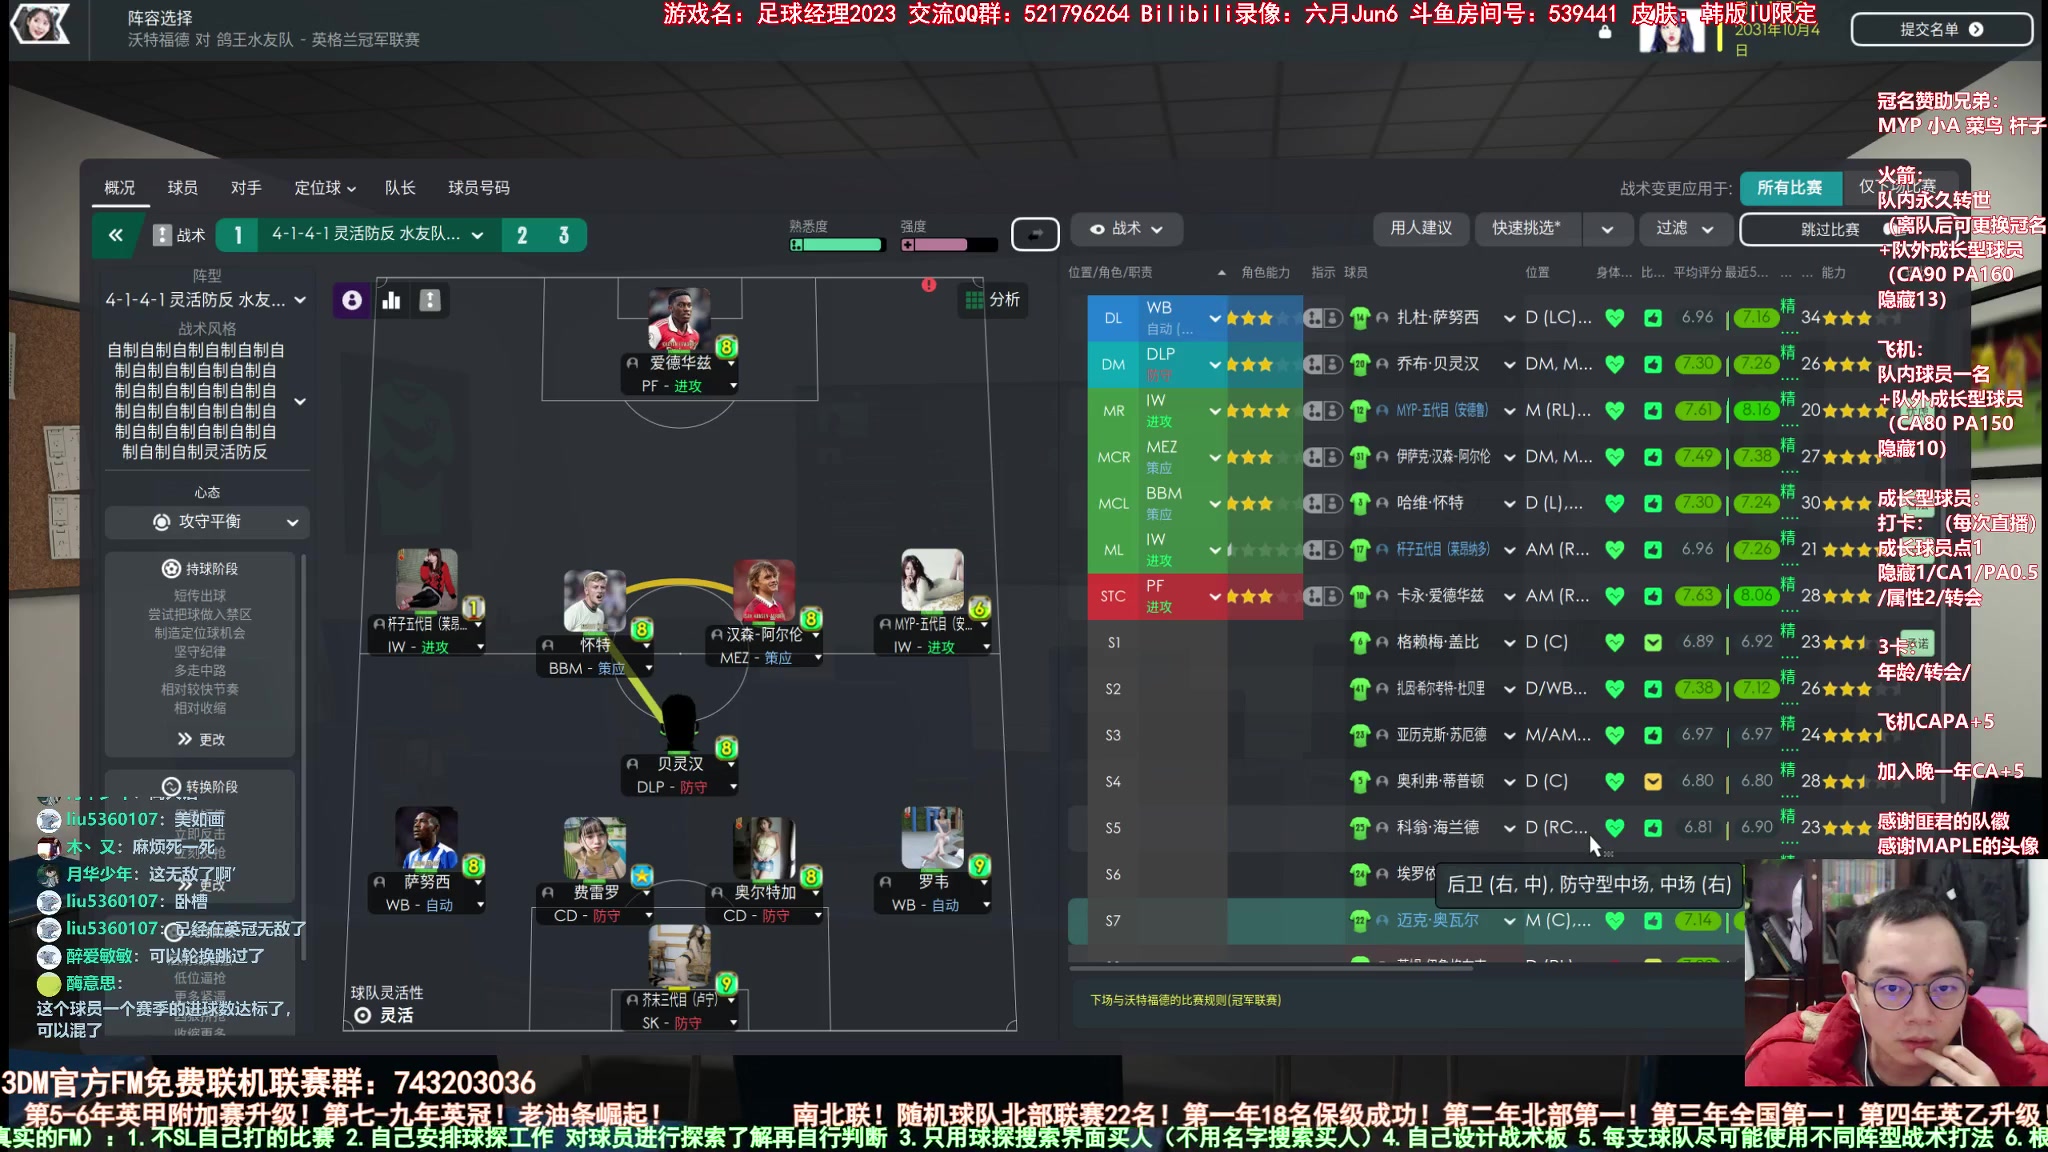This screenshot has height=1152, width=2048.
Task: Expand the 战术 tactics dropdown menu
Action: 1125,228
